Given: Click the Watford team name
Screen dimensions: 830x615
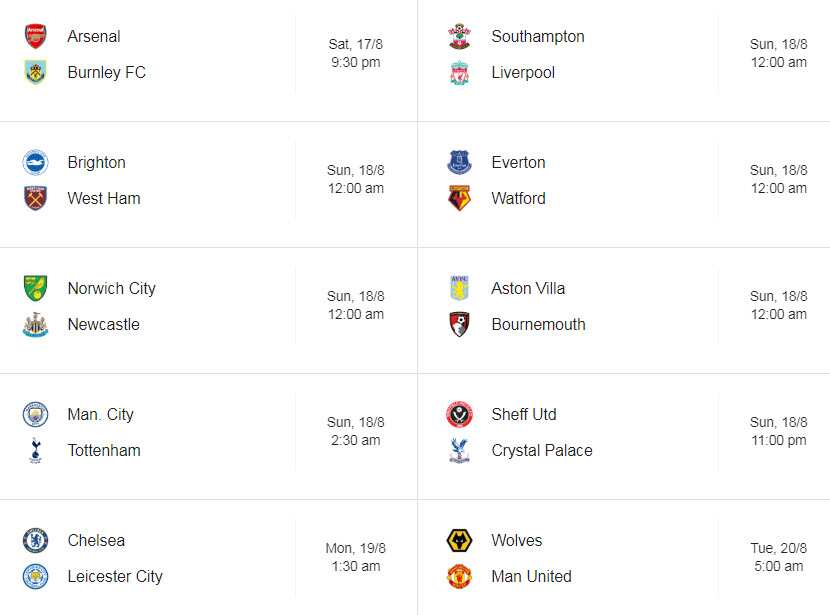Looking at the screenshot, I should (517, 198).
